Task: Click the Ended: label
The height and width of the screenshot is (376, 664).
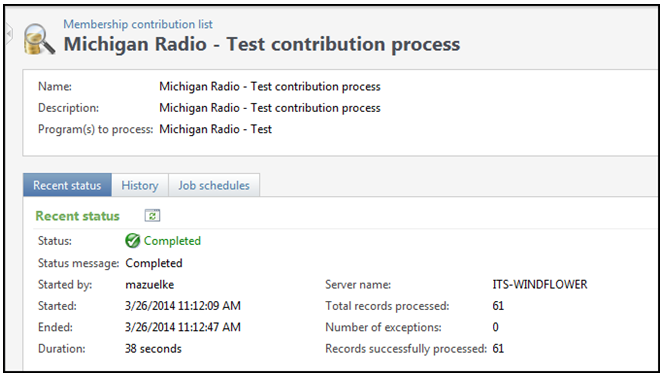Action: click(x=55, y=327)
